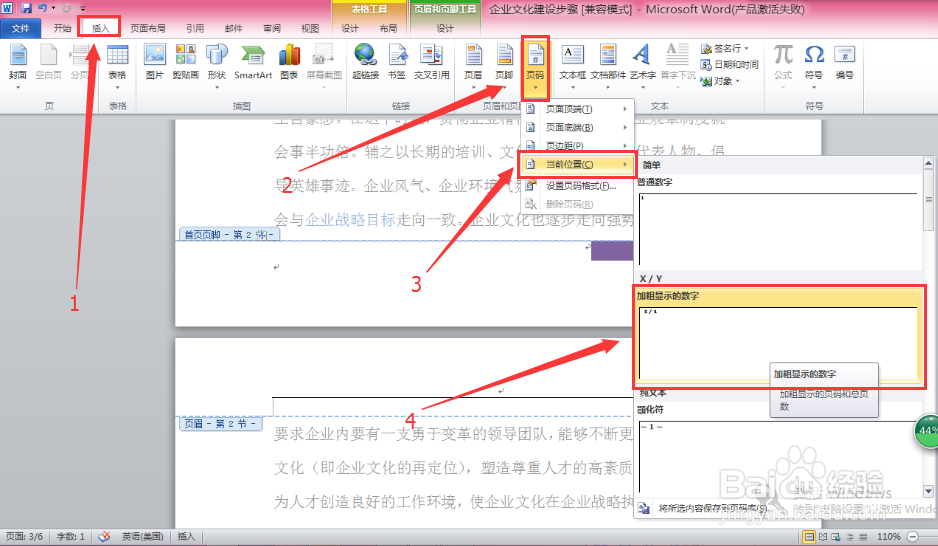Expand Current Position (当前位置) submenu
The height and width of the screenshot is (546, 938).
pos(577,164)
